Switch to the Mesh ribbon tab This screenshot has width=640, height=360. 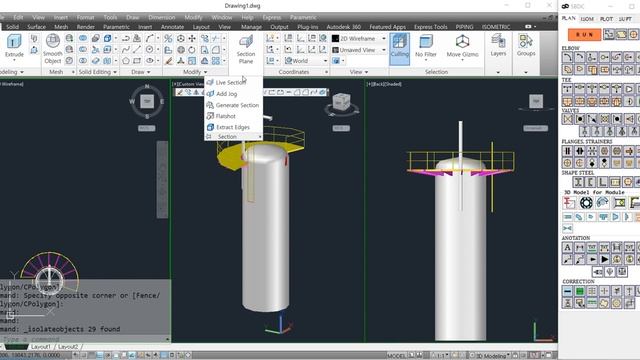pos(61,27)
